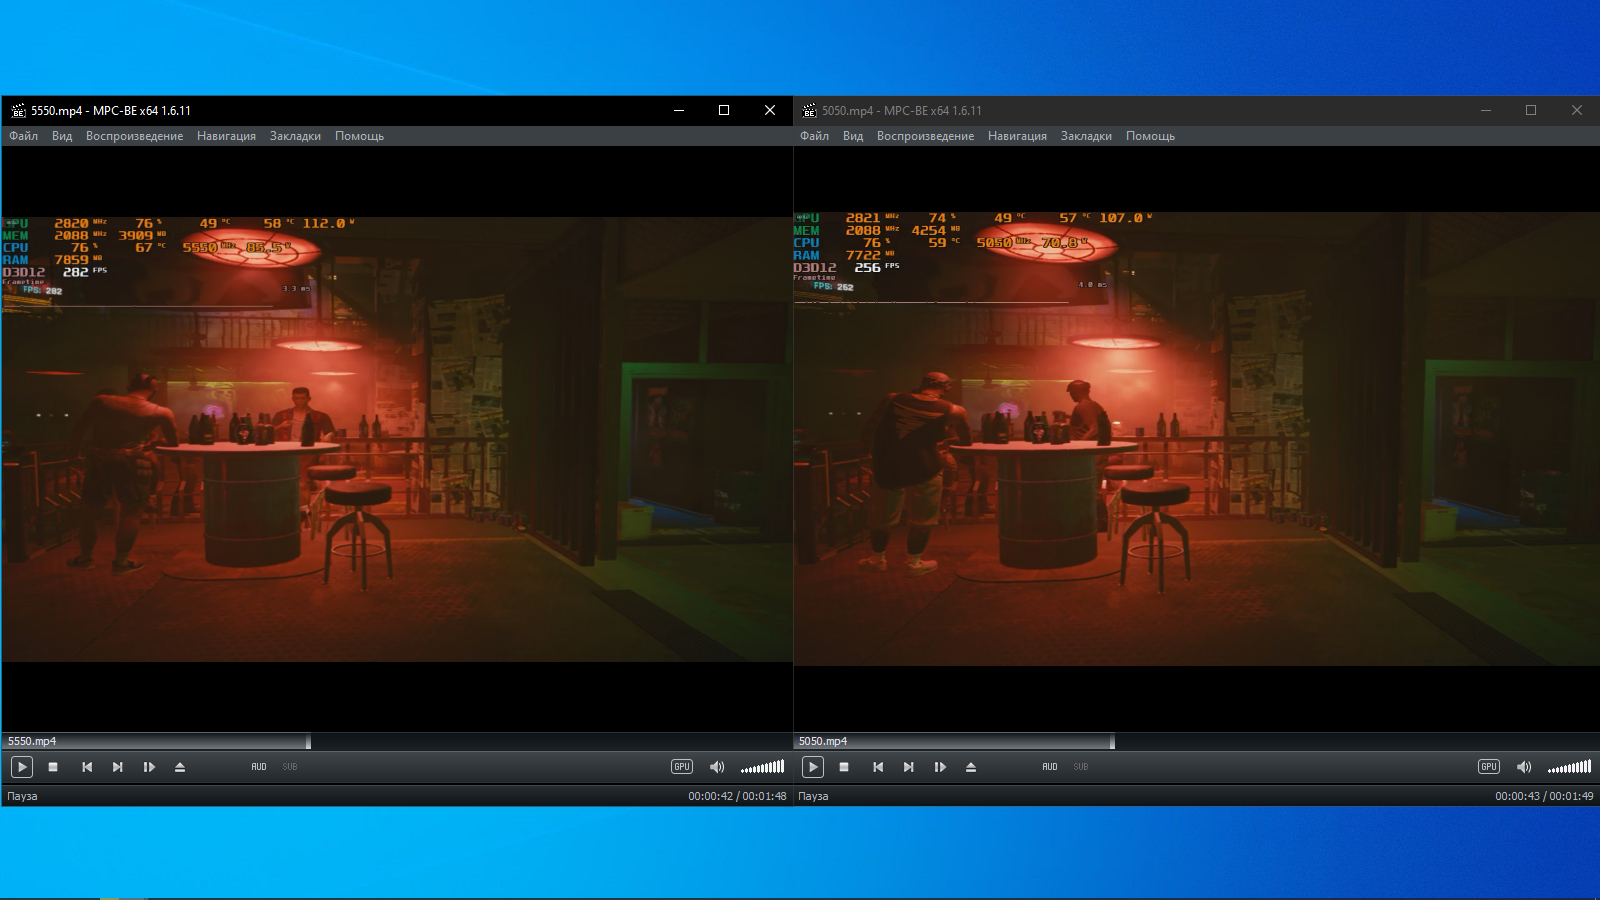Step one frame forward in 5550.mp4 player
1600x900 pixels.
click(x=149, y=767)
